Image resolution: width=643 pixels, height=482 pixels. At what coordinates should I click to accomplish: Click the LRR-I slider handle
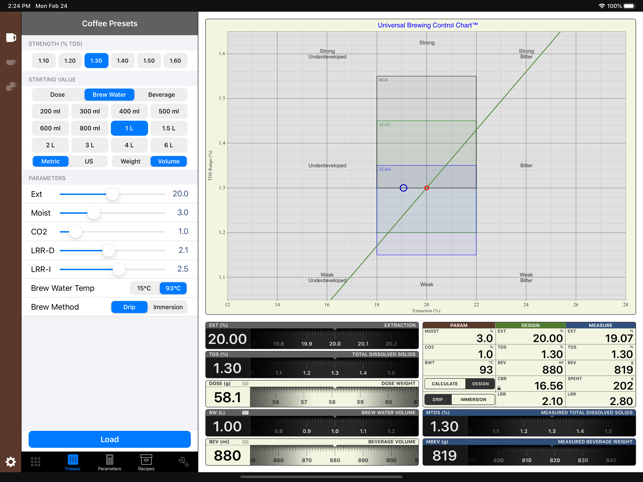coord(119,269)
